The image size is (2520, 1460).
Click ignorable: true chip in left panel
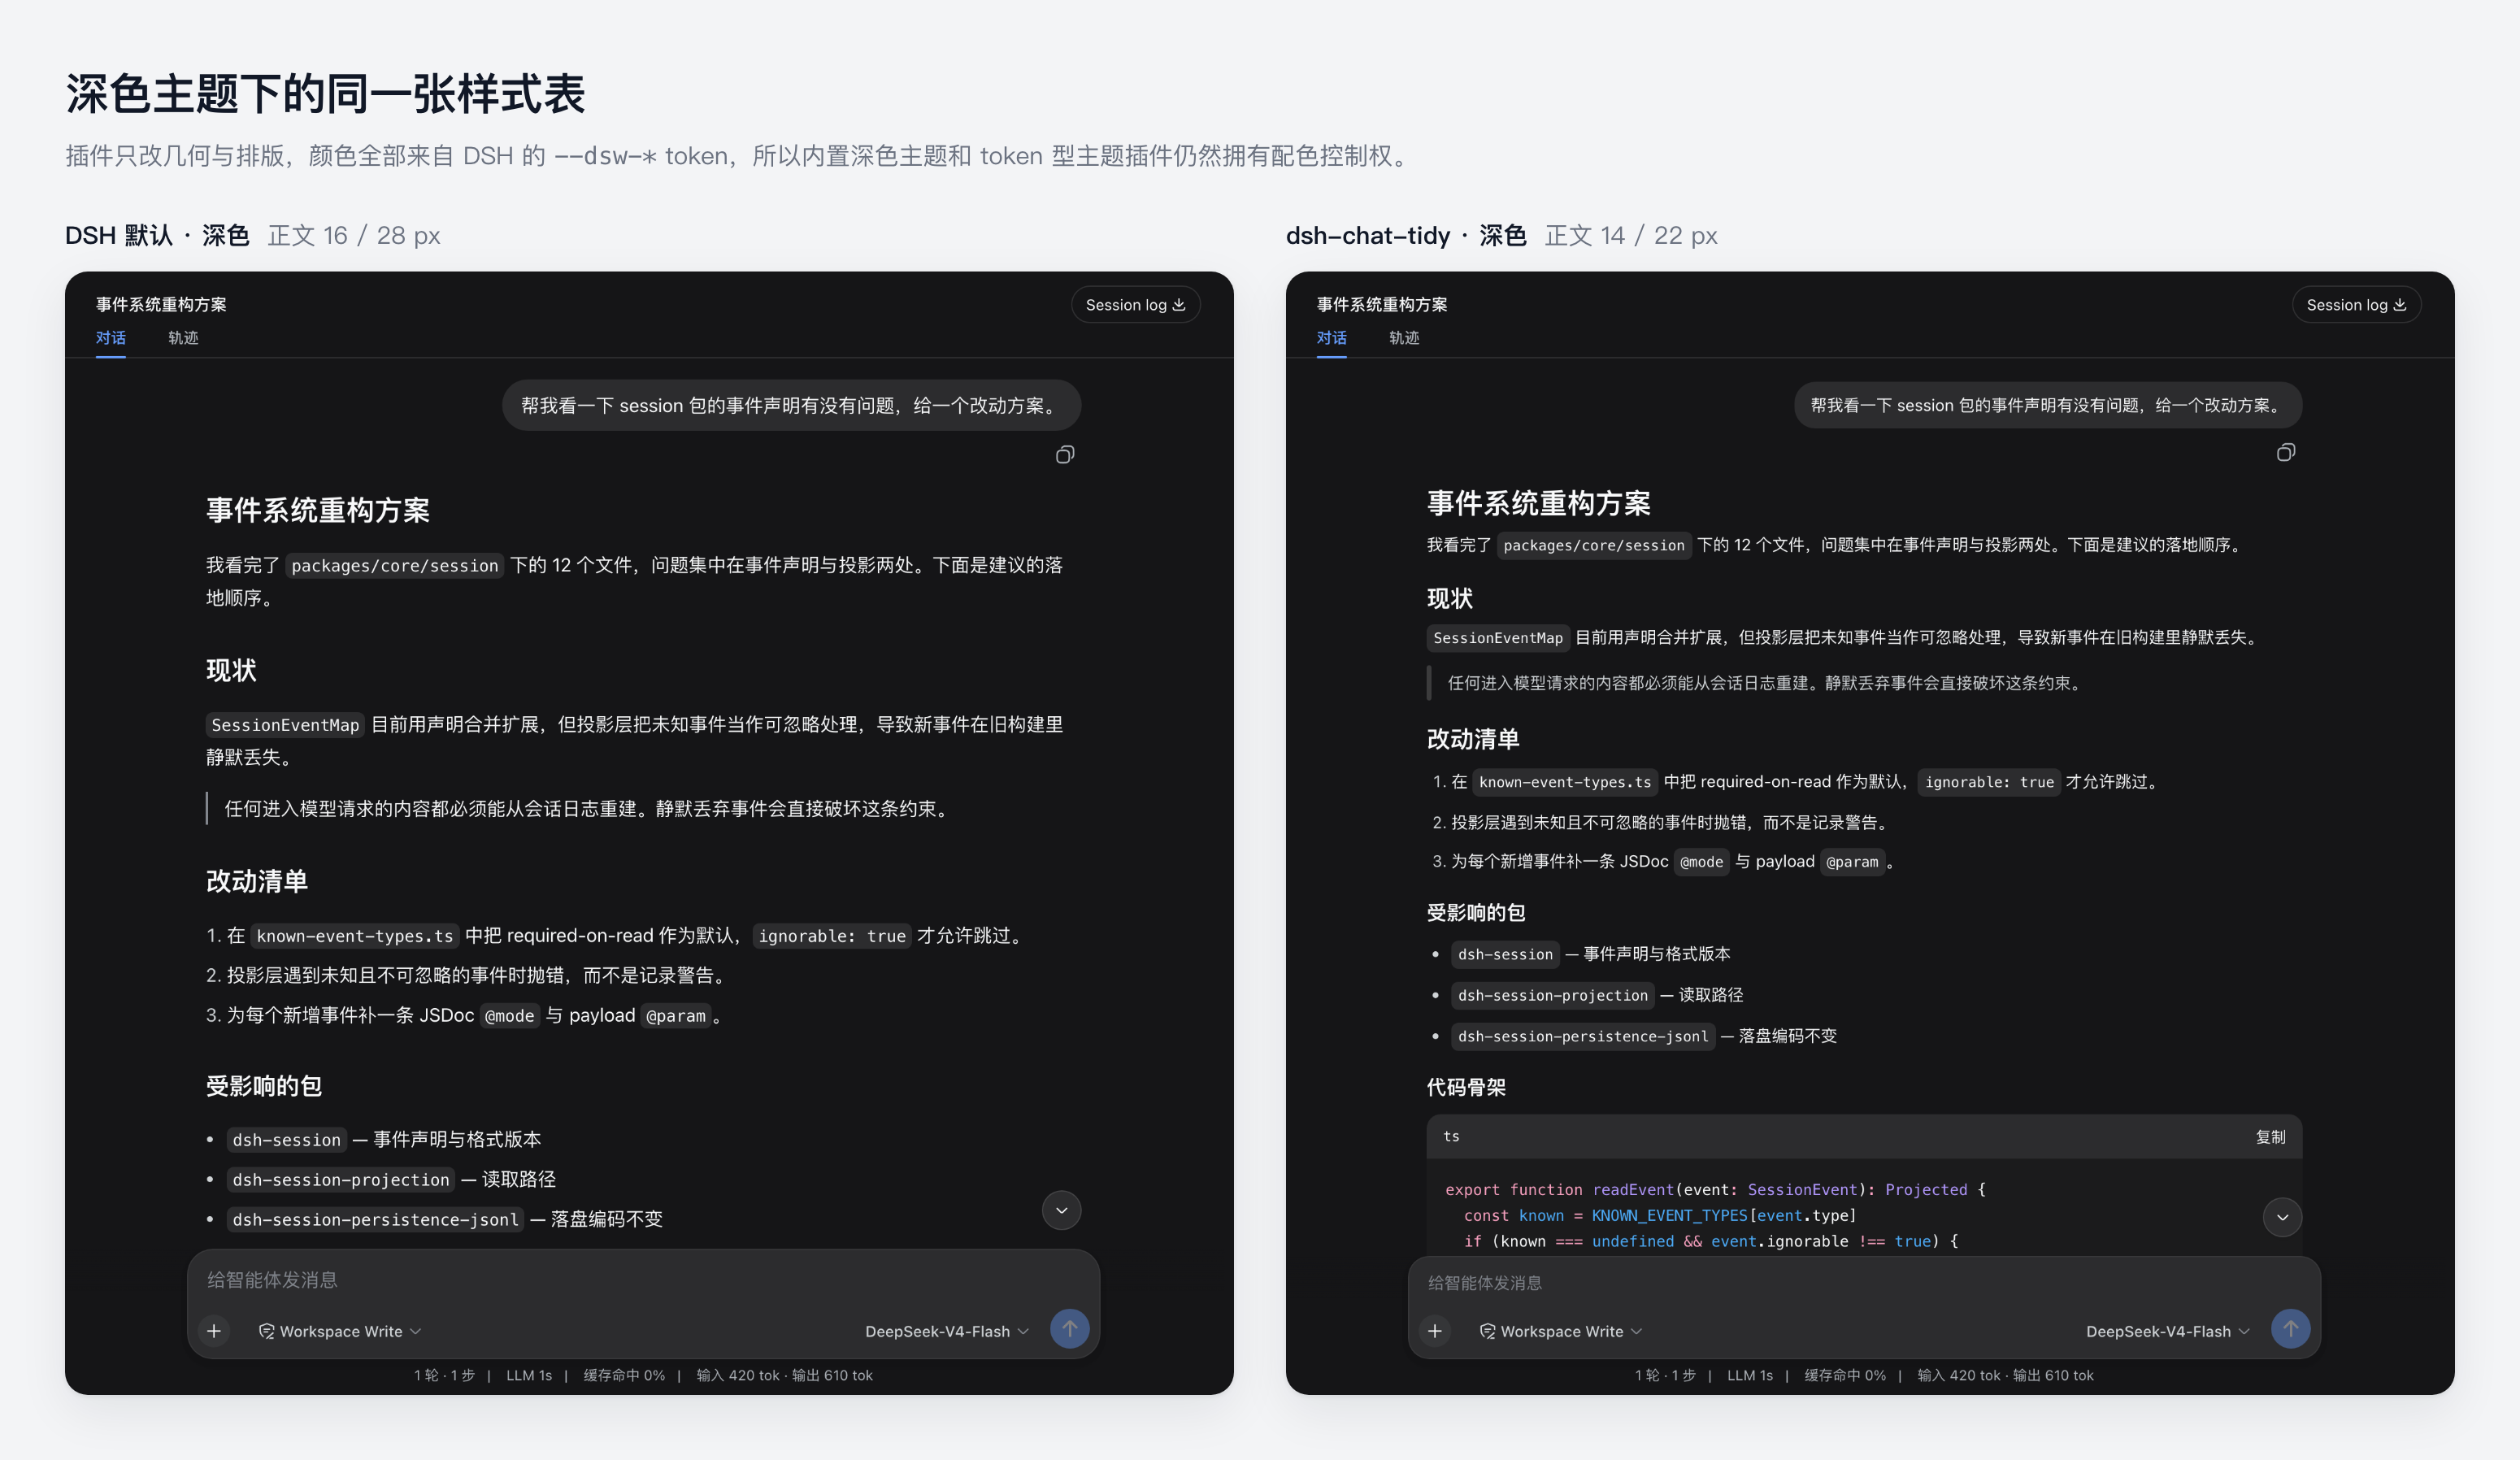[832, 936]
